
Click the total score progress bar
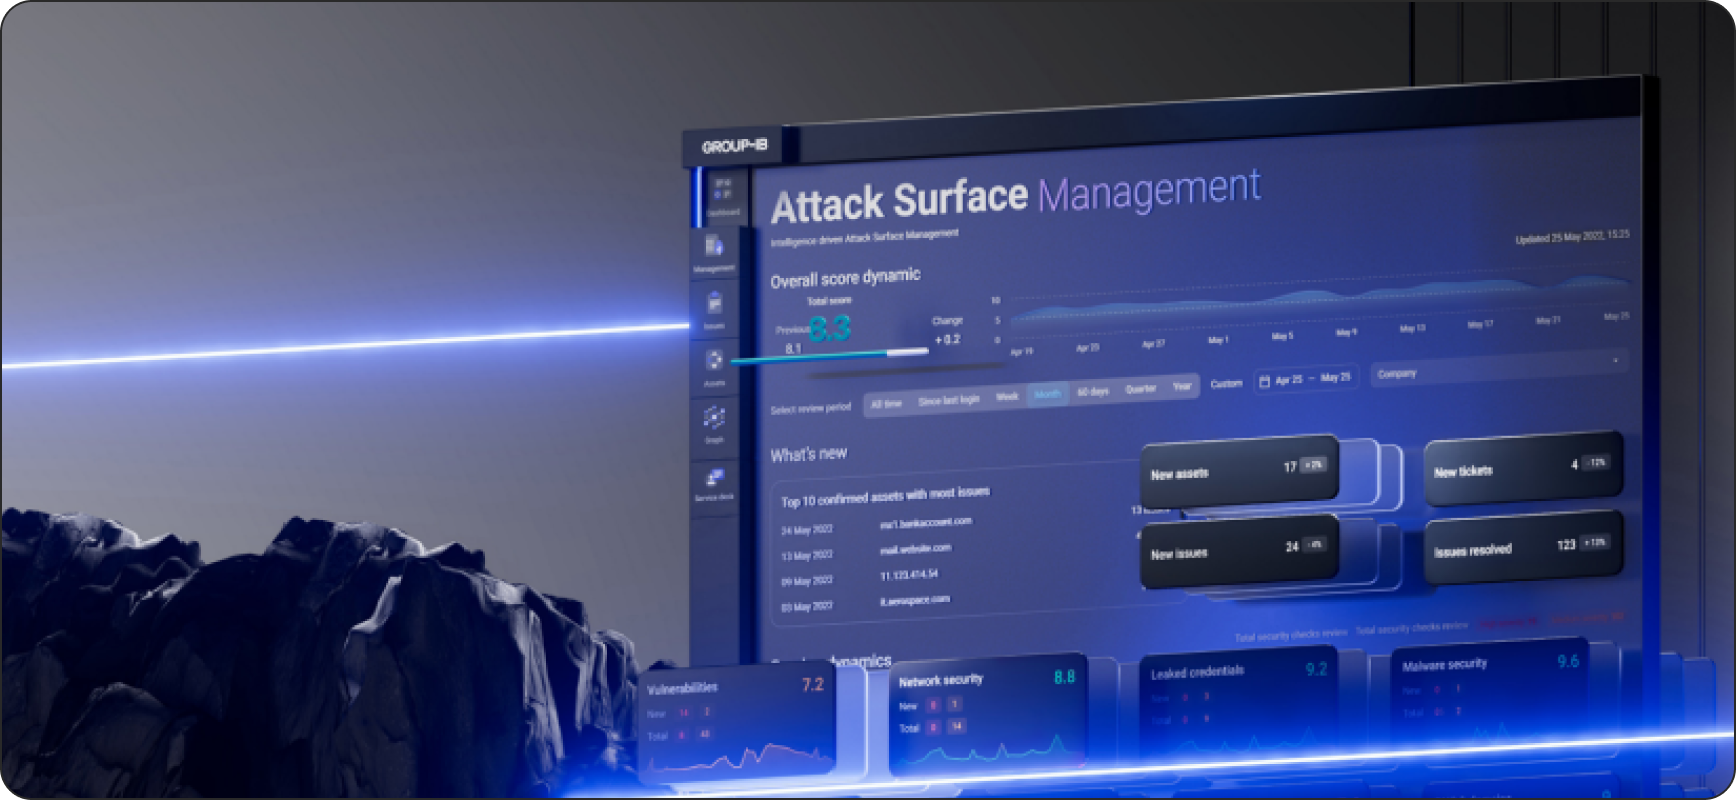[x=829, y=355]
